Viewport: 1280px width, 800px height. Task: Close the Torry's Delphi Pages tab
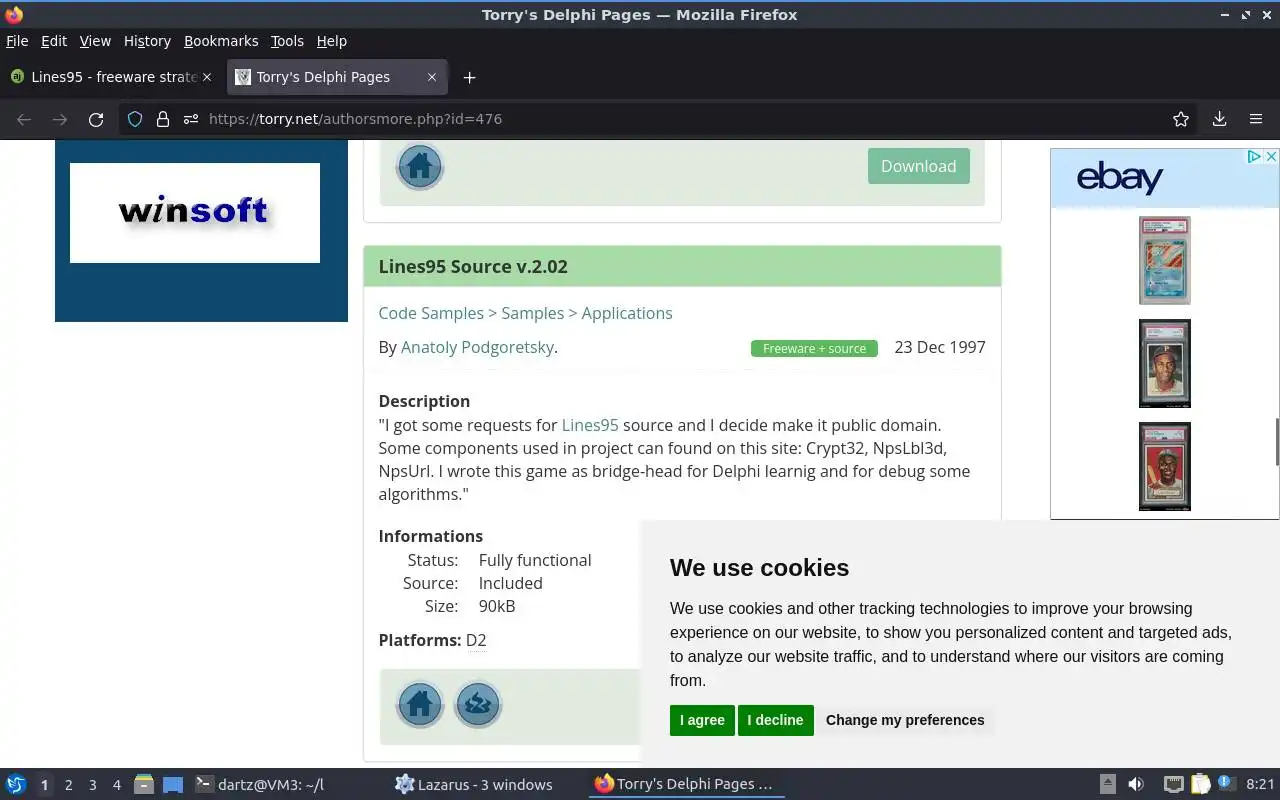tap(432, 77)
